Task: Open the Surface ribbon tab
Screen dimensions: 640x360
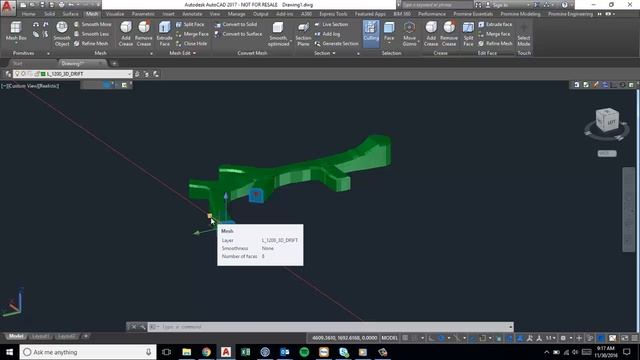Action: coord(70,14)
